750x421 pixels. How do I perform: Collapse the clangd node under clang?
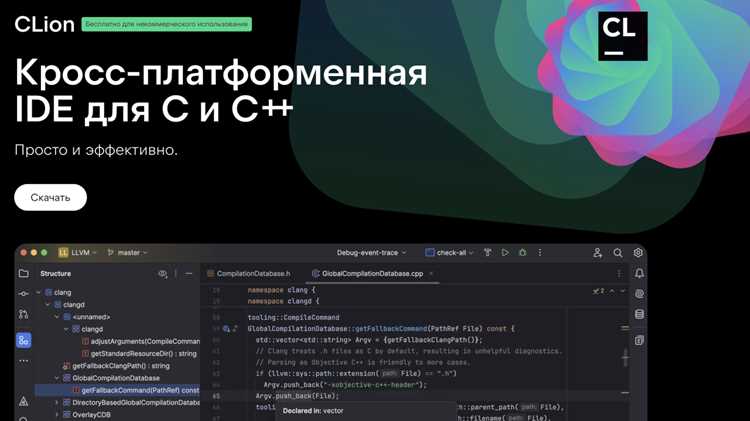tap(48, 305)
